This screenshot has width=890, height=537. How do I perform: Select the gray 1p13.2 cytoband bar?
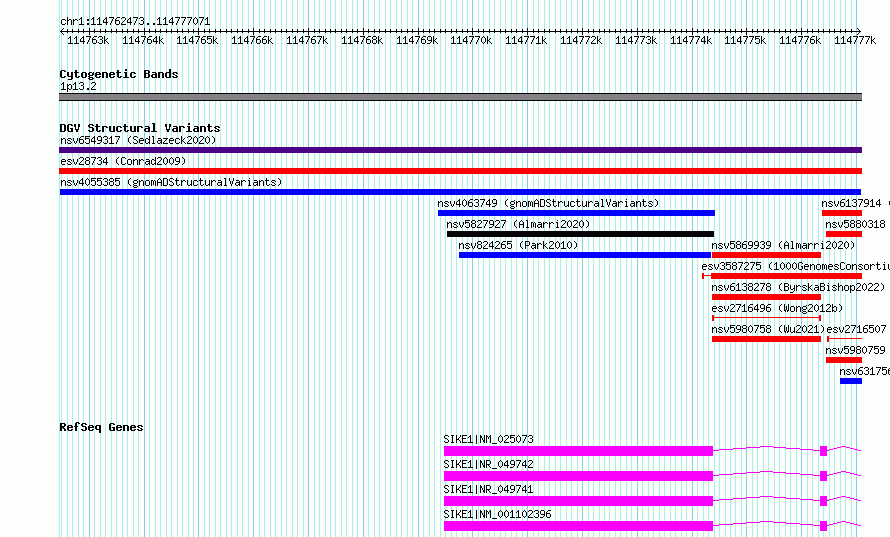tap(460, 97)
